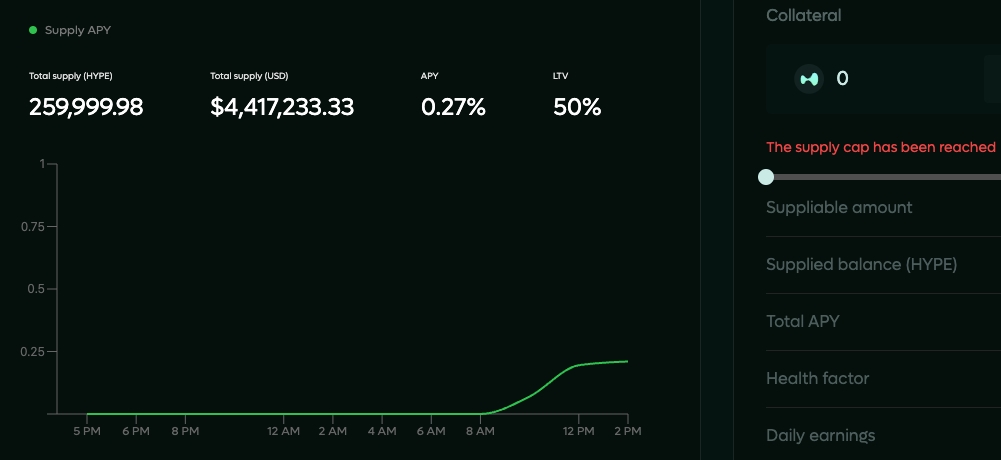Click the HYPE token icon in Collateral box
The width and height of the screenshot is (1001, 460).
click(x=809, y=79)
